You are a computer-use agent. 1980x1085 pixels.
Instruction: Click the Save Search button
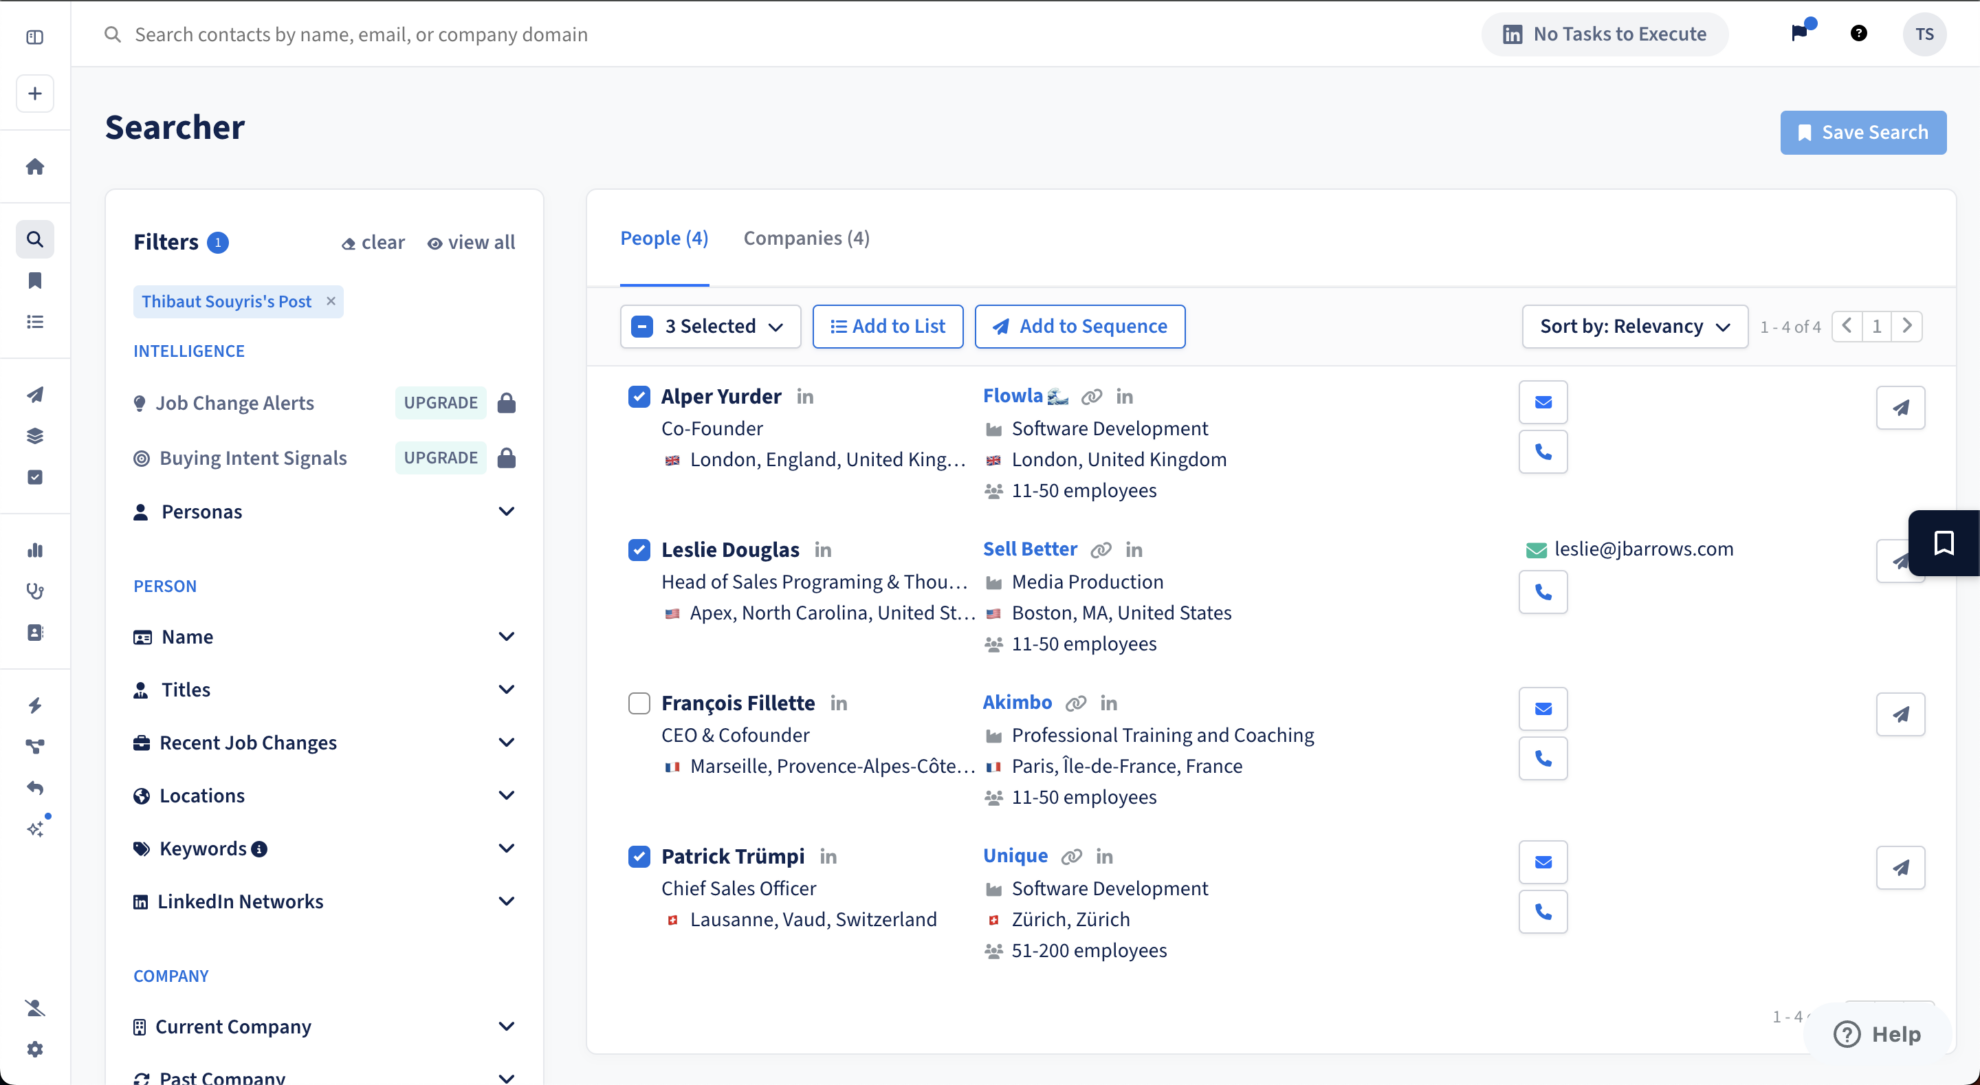(x=1863, y=132)
